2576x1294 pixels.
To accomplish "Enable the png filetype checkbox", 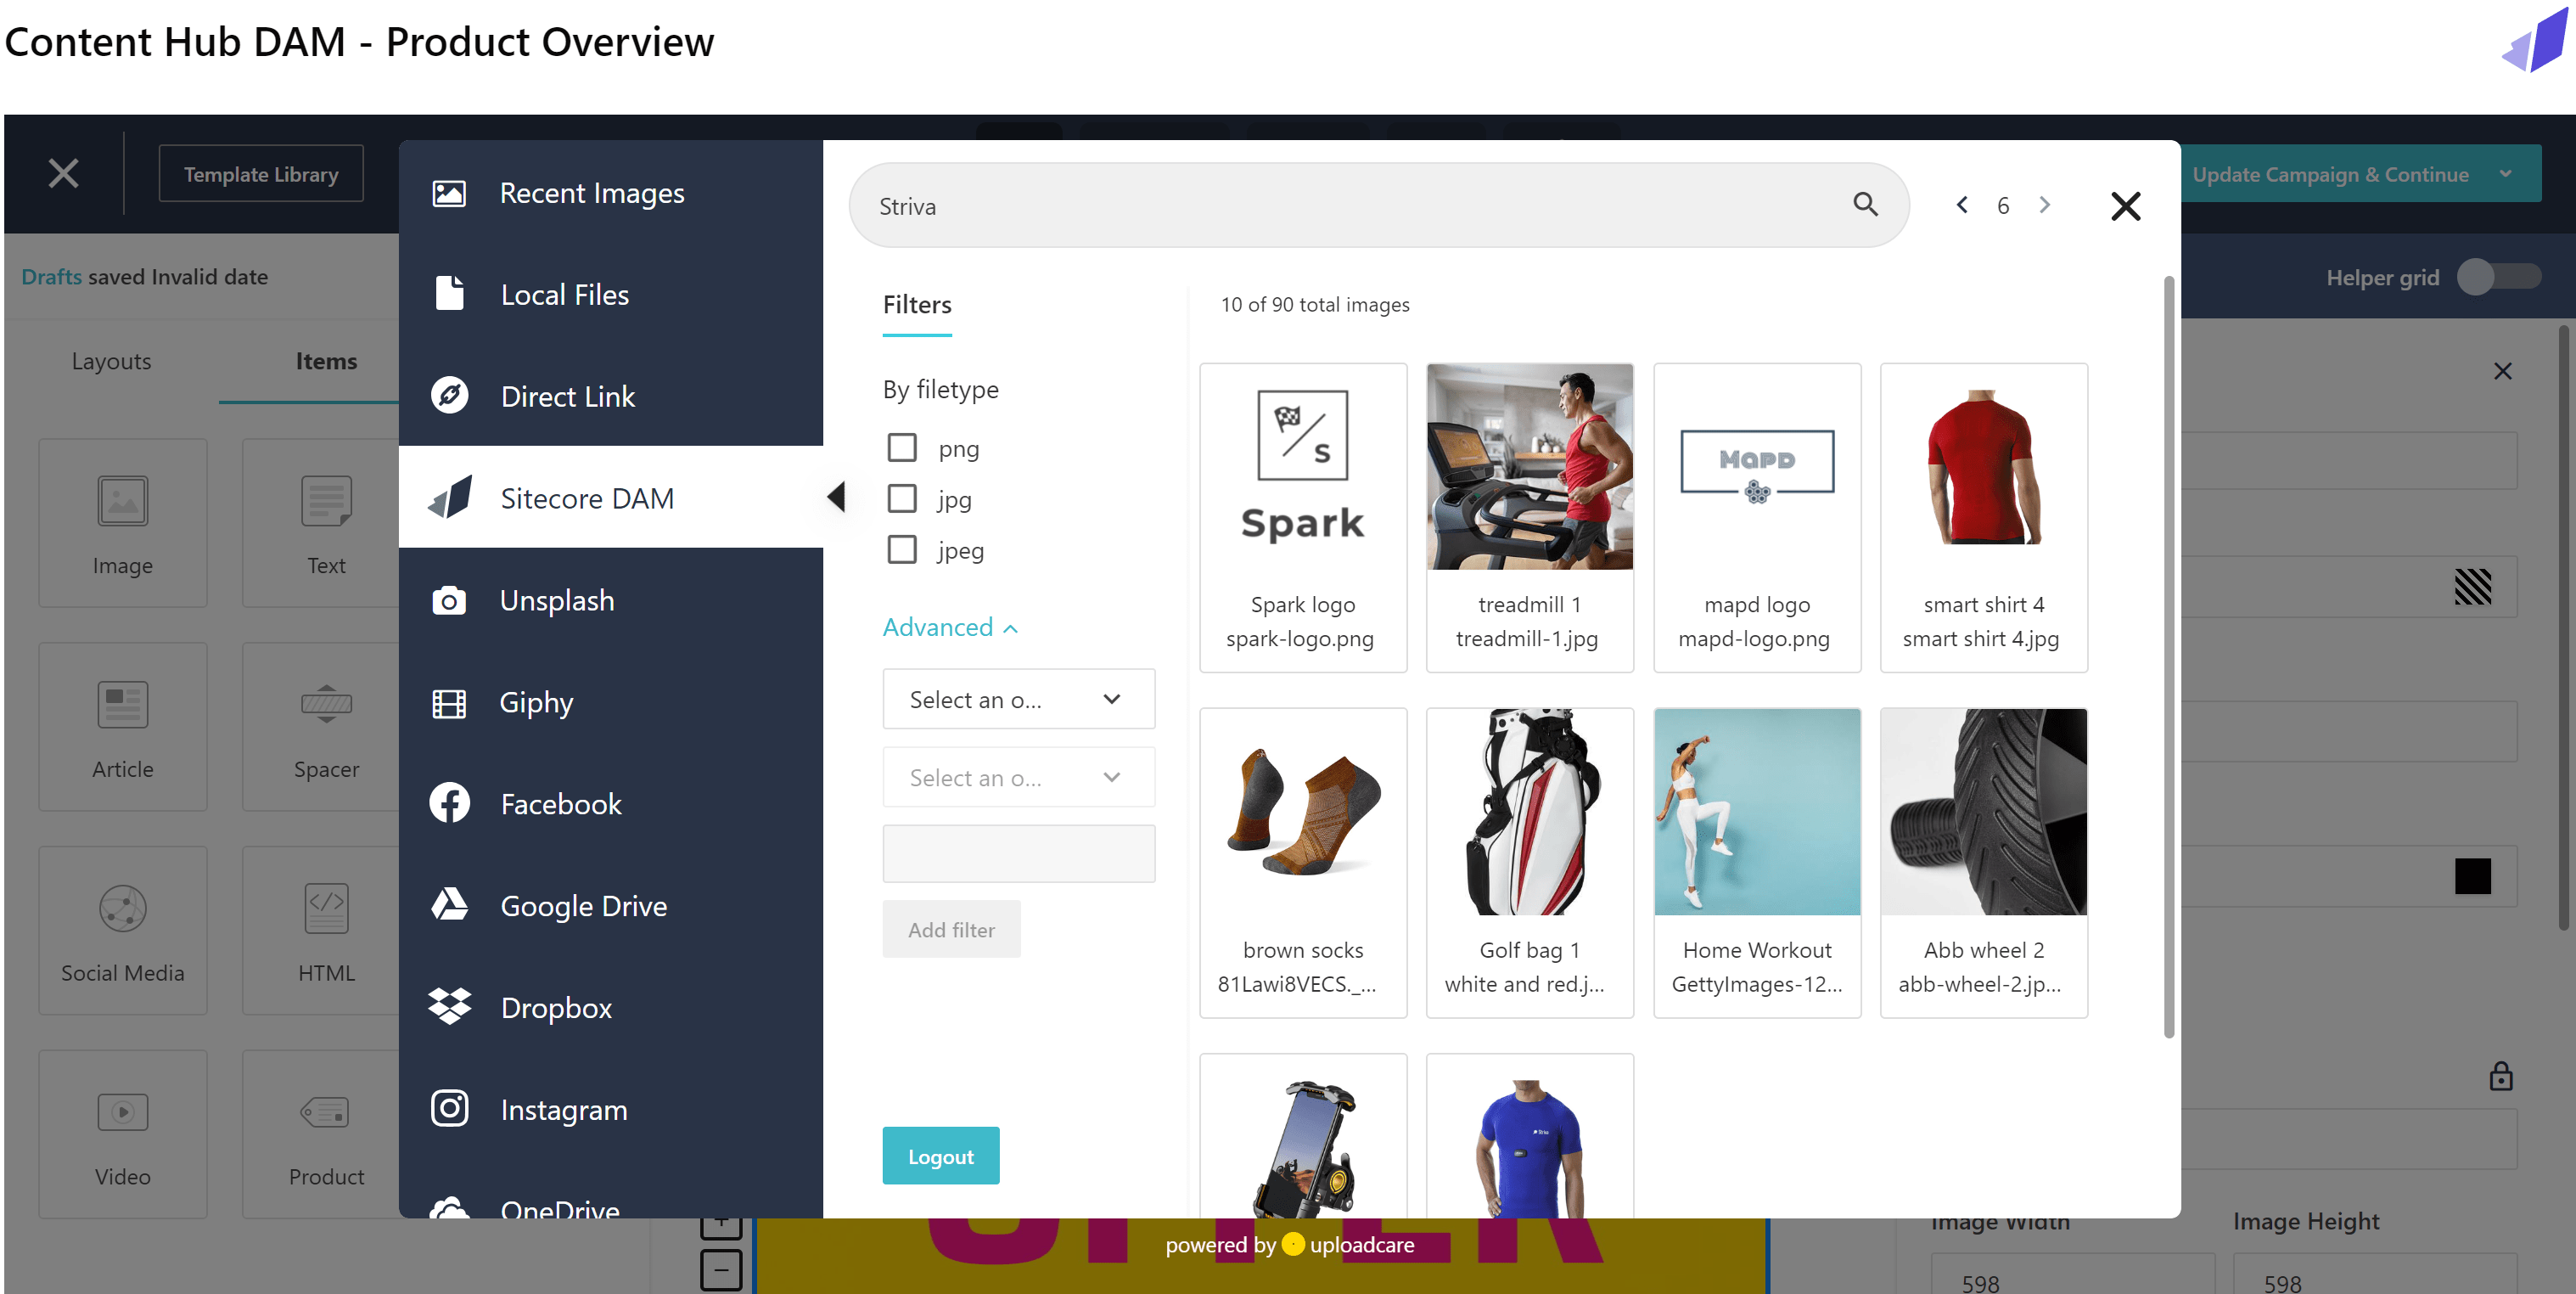I will 902,448.
